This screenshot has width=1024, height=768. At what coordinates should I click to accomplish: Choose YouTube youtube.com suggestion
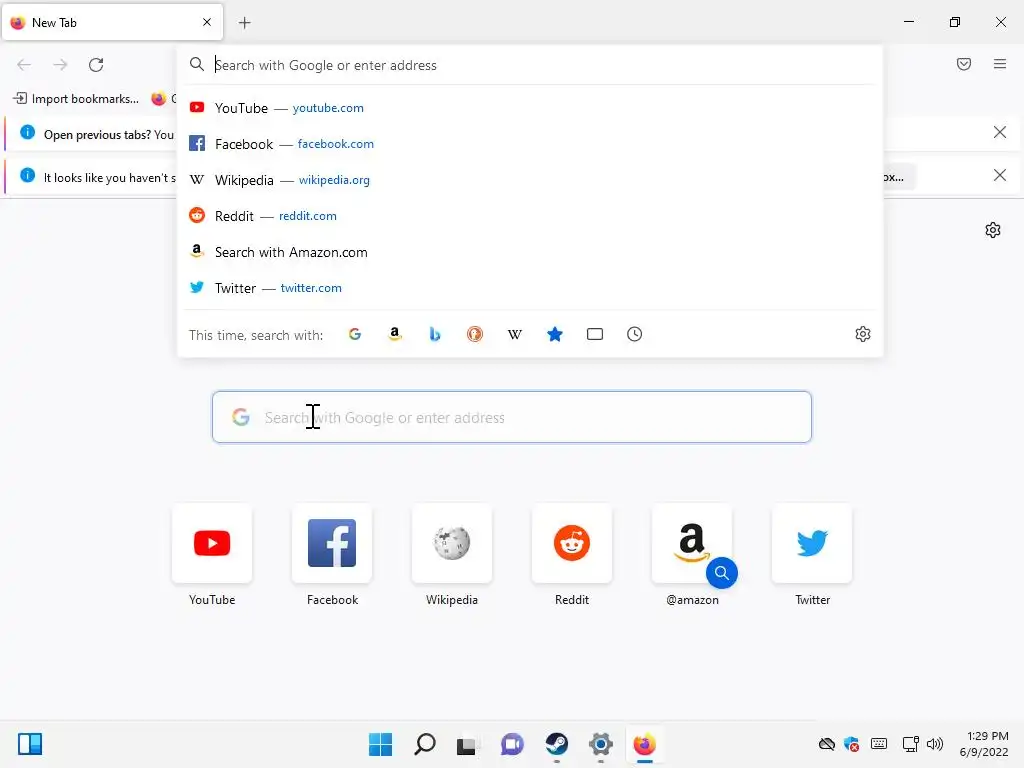[x=530, y=108]
